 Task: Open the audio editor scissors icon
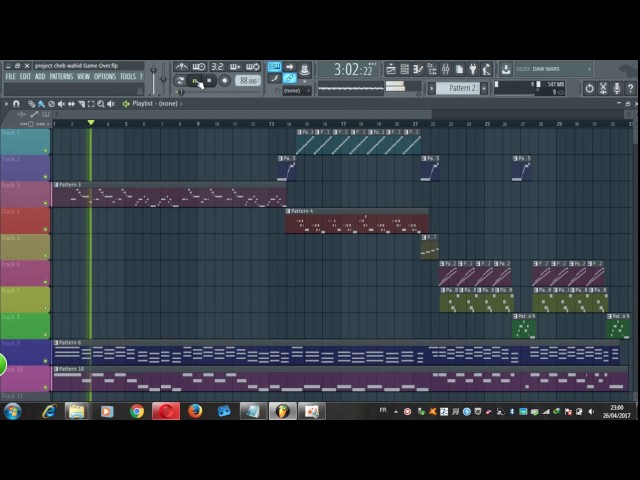tap(603, 88)
